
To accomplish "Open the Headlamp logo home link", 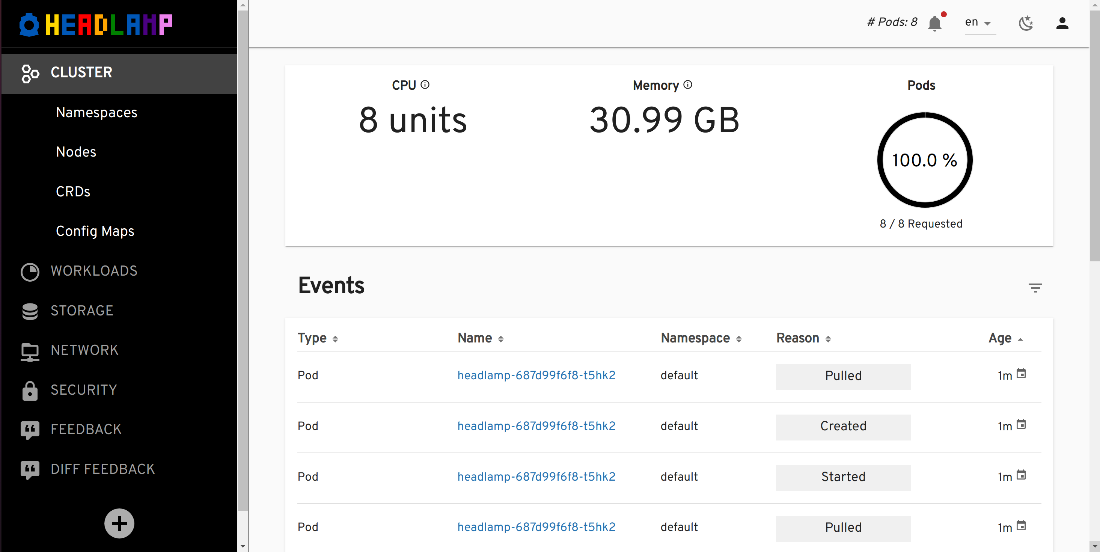I will (96, 25).
